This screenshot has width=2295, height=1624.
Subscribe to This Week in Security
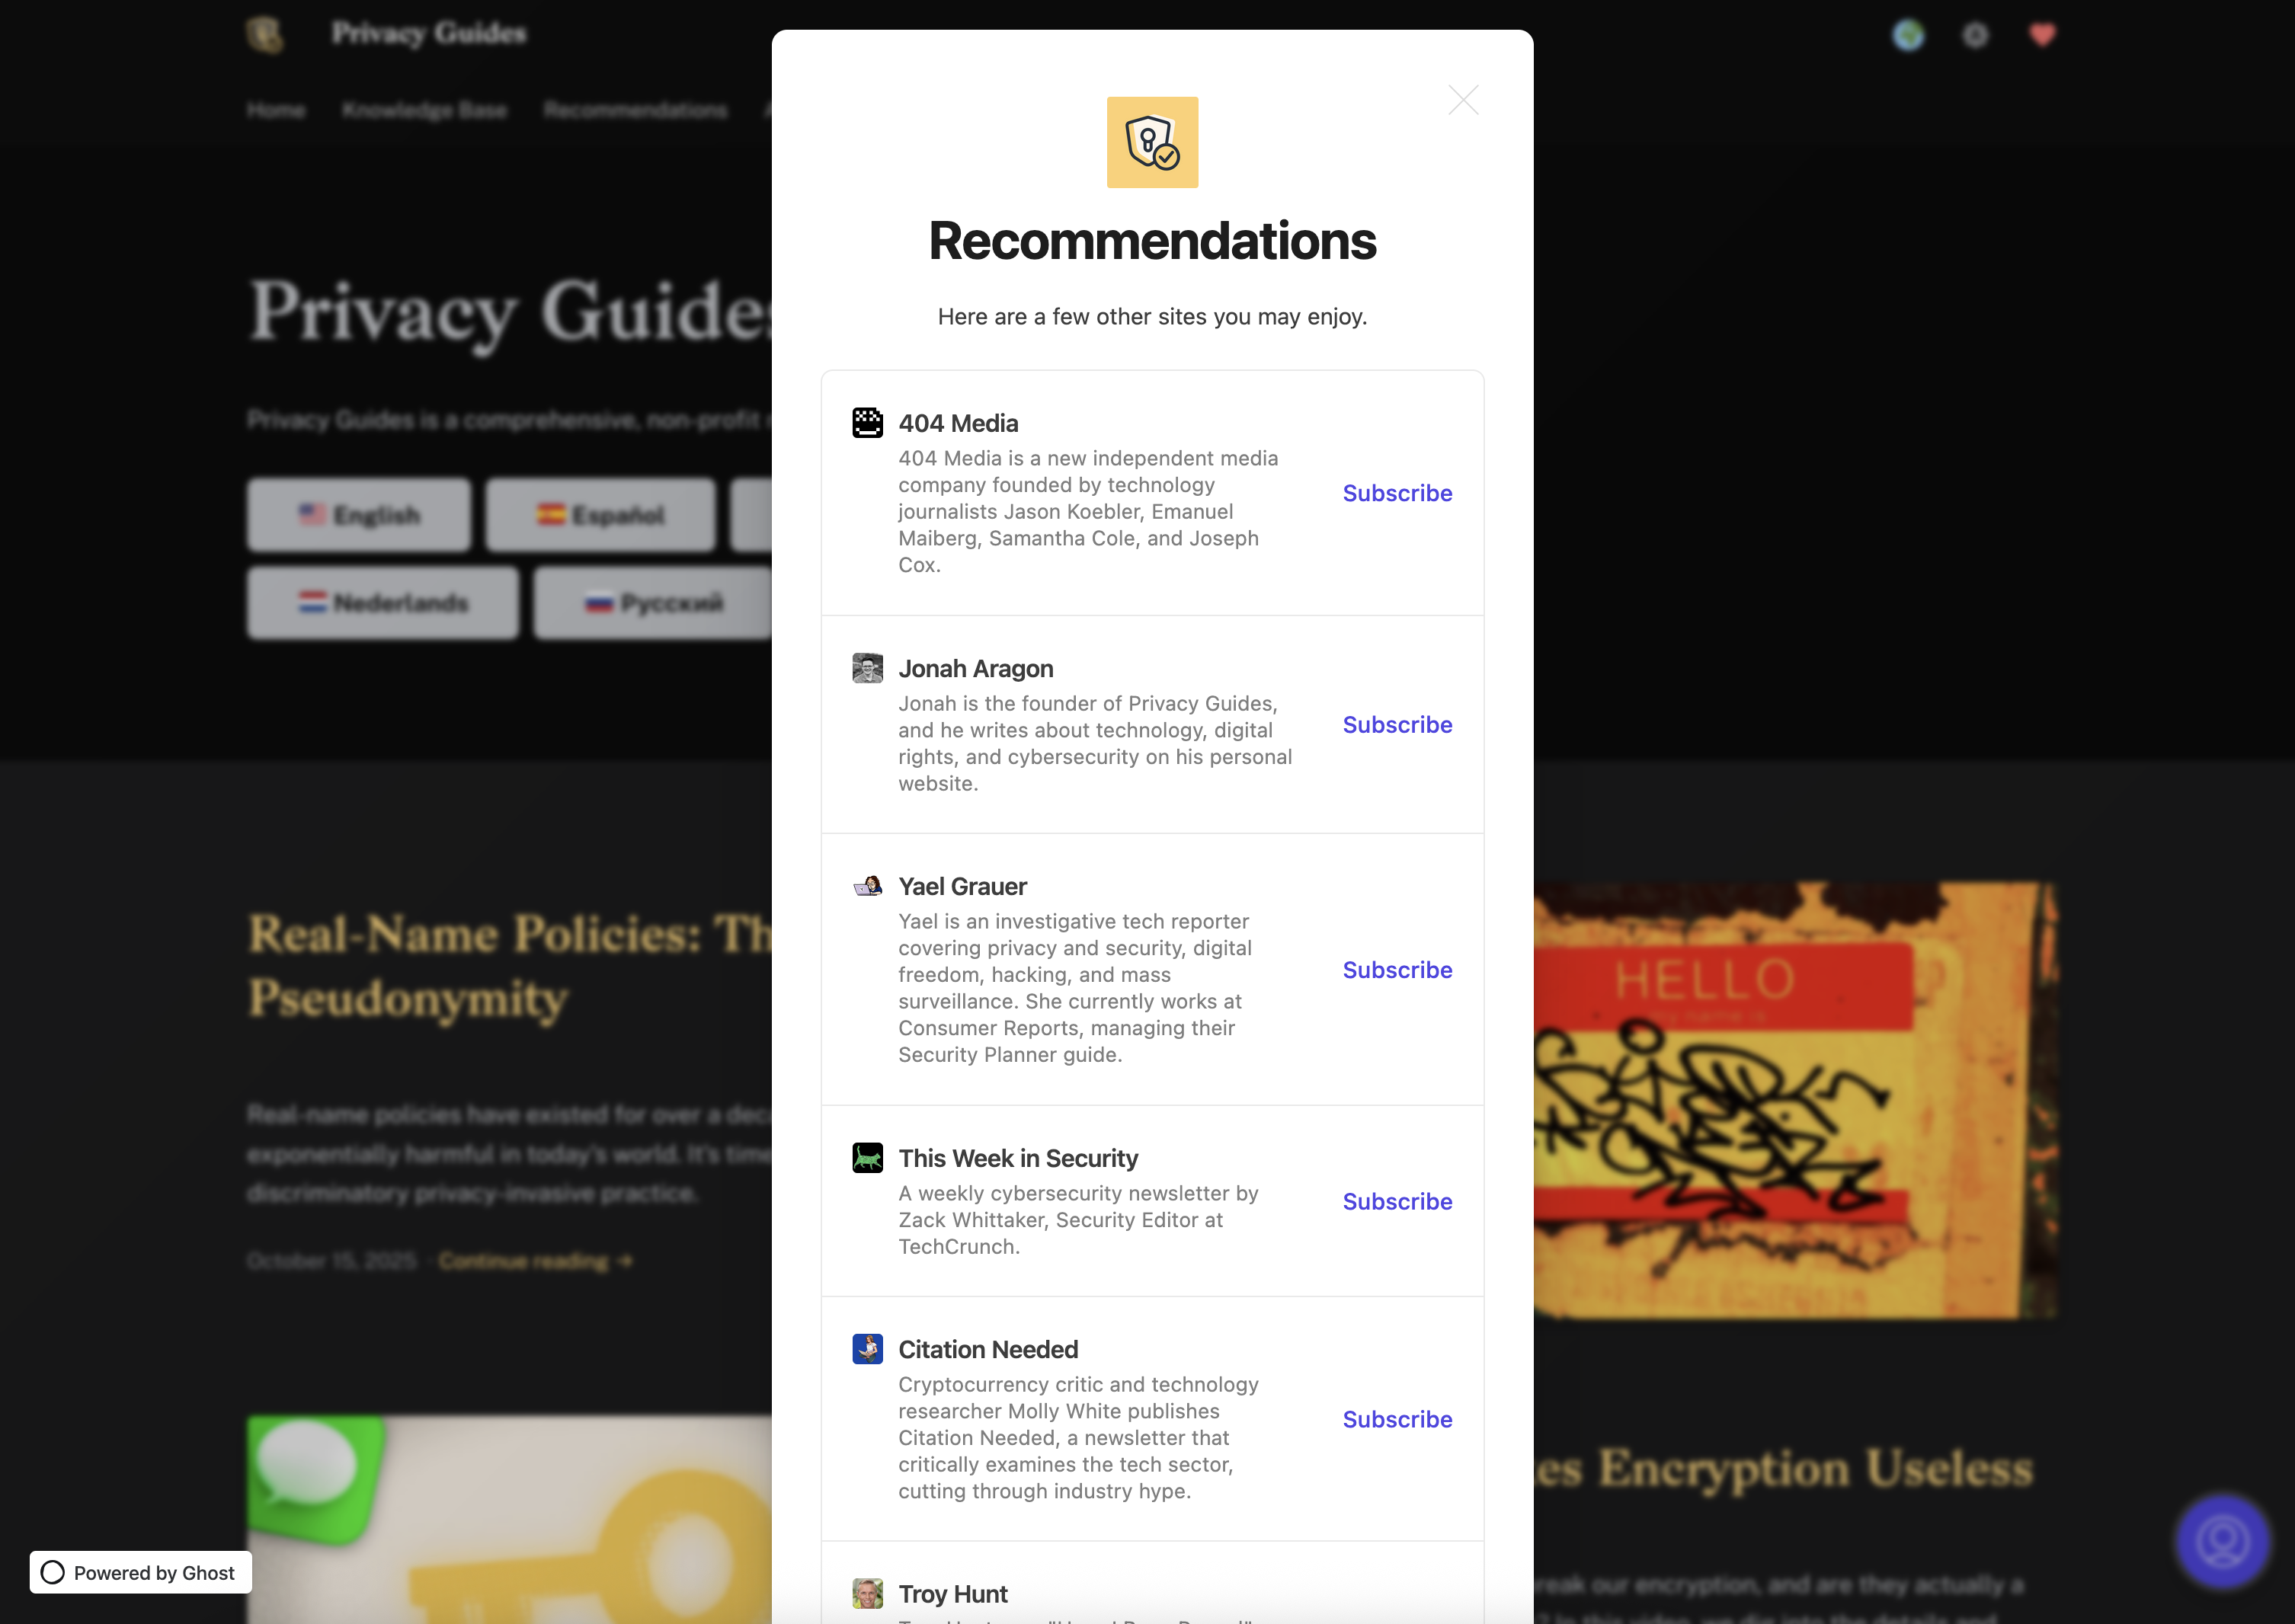coord(1397,1201)
